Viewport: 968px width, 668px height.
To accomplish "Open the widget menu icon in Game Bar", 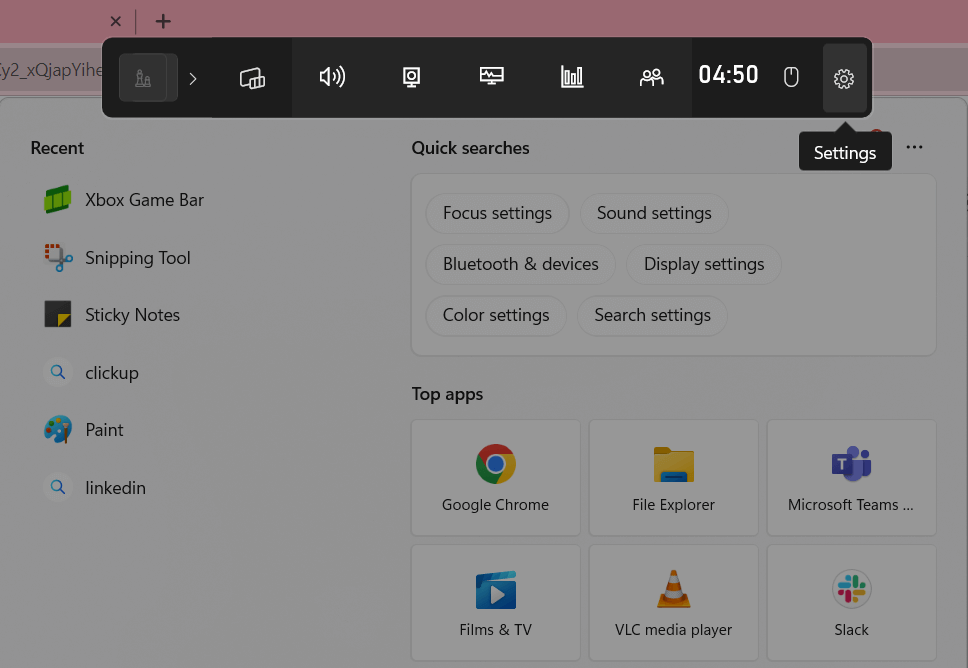I will tap(252, 78).
